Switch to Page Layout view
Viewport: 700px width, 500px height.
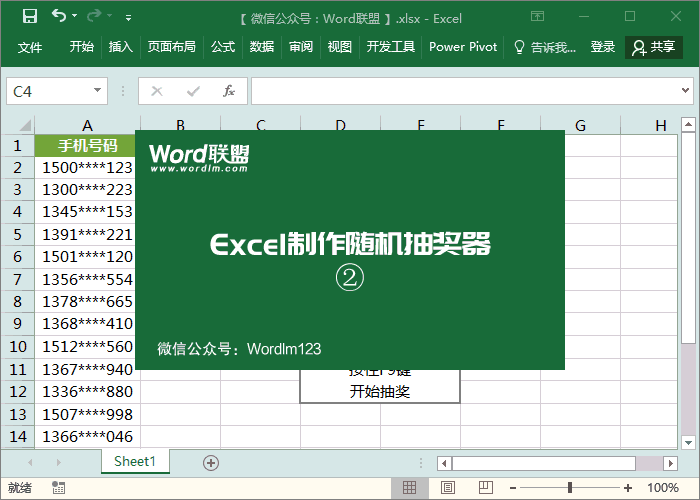pyautogui.click(x=447, y=488)
